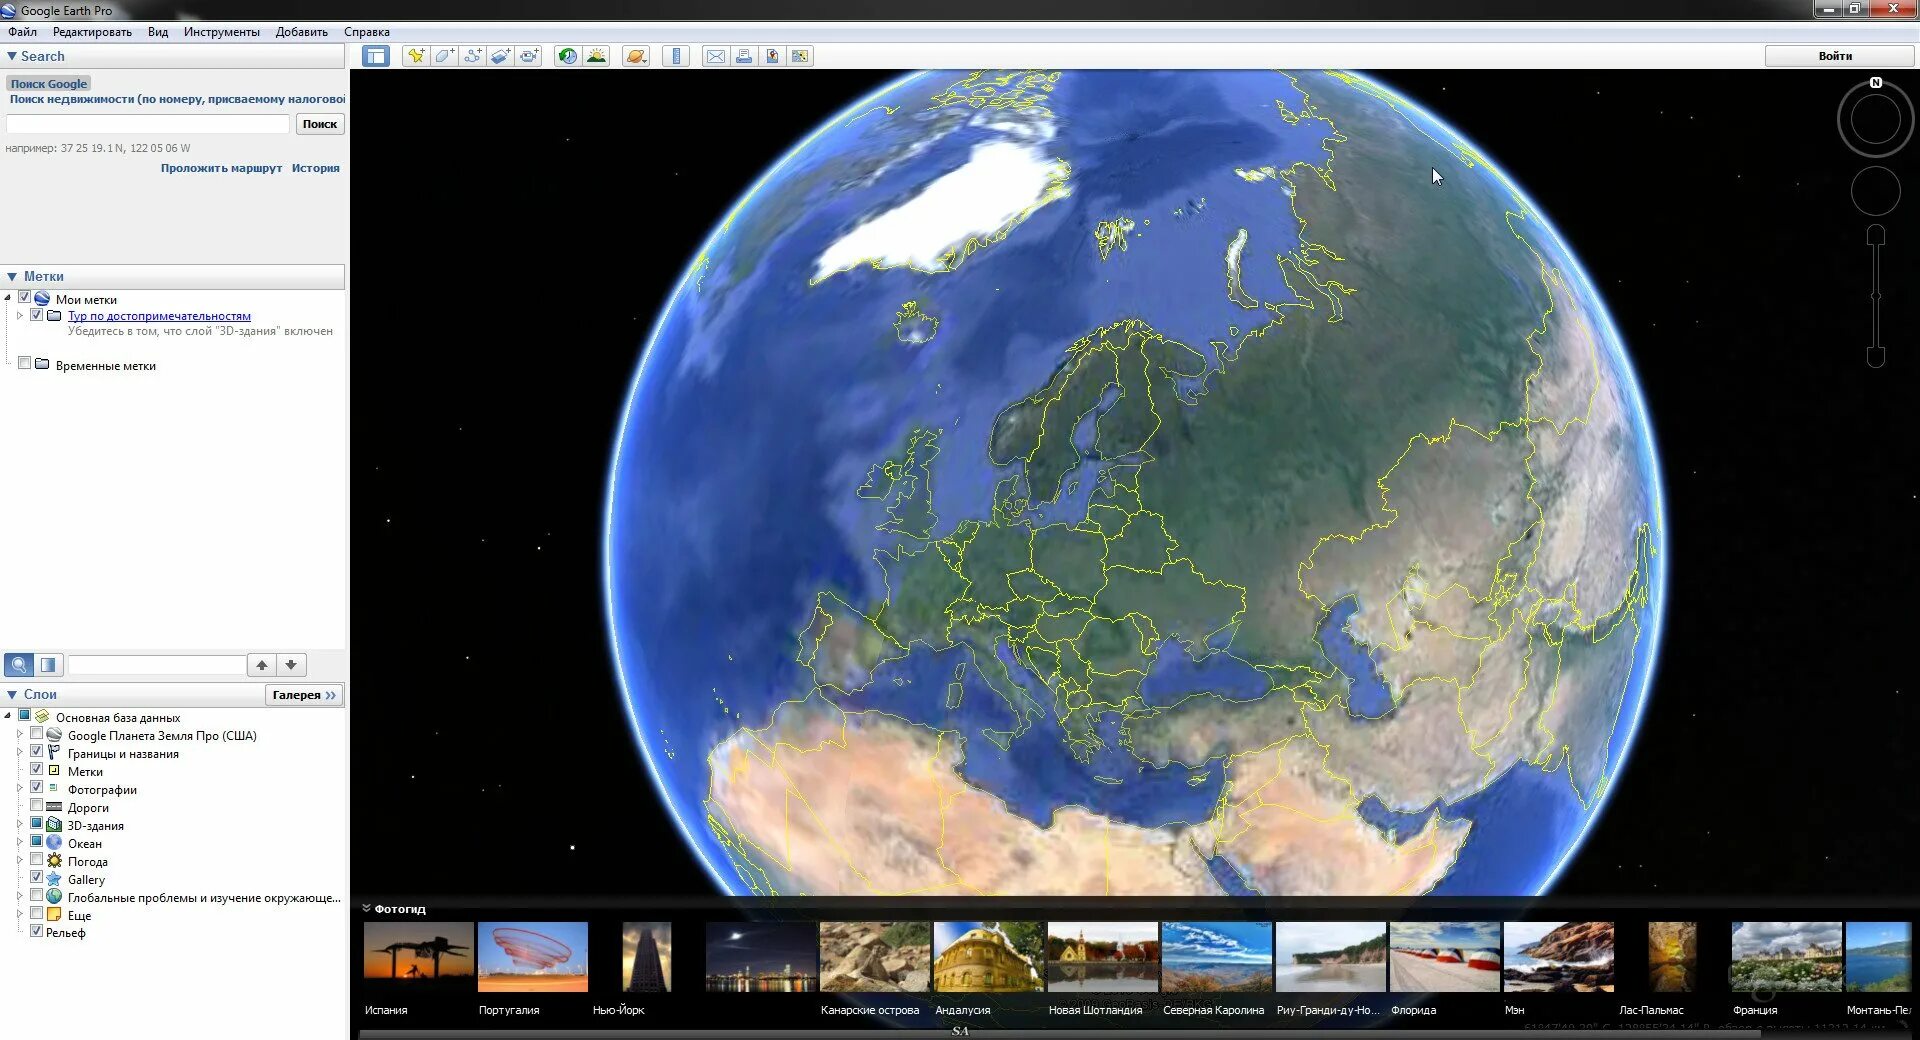Open the Добавить menu
The width and height of the screenshot is (1920, 1040).
pos(302,32)
